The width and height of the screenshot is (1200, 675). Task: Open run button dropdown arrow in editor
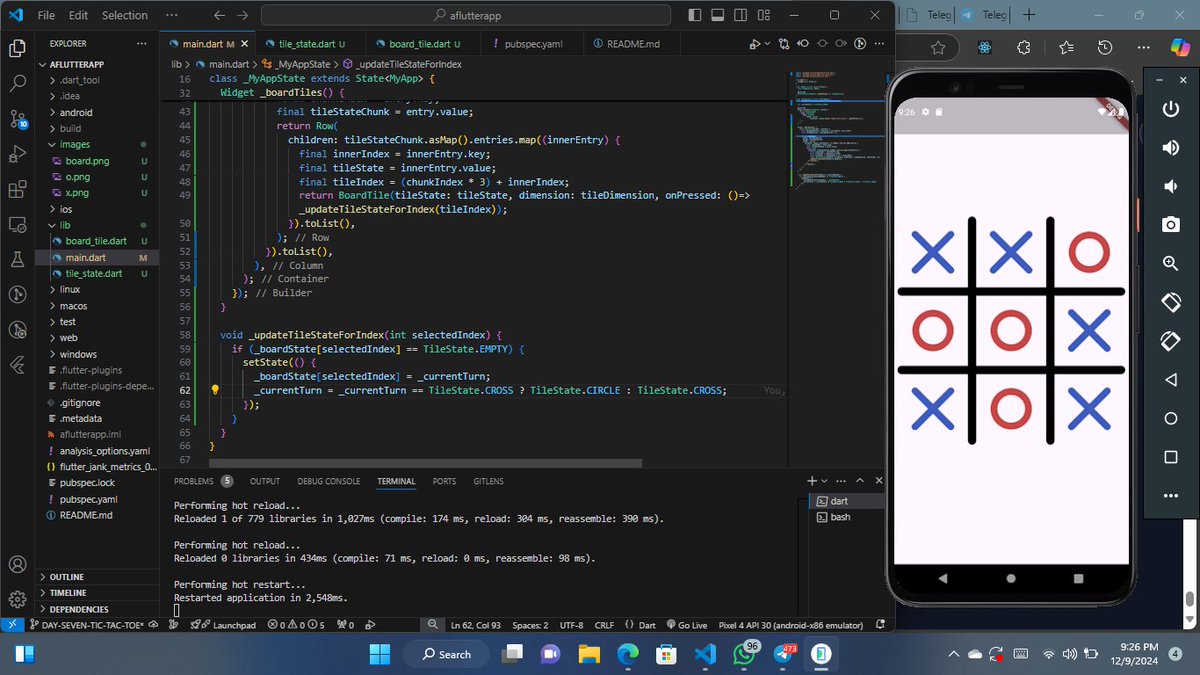coord(768,45)
